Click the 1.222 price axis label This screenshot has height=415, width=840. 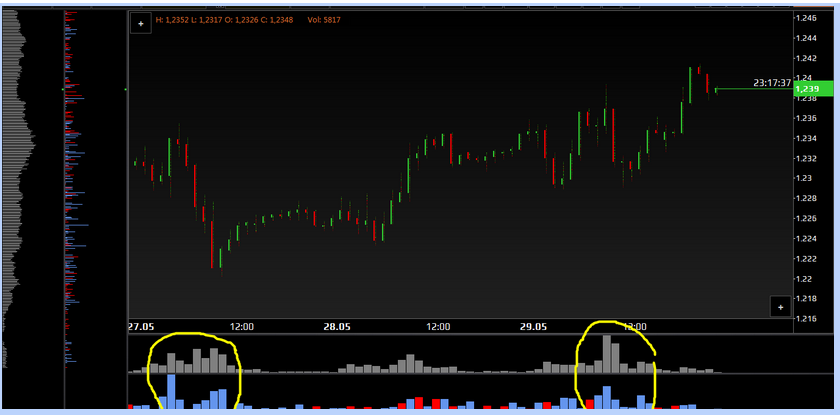[x=806, y=259]
